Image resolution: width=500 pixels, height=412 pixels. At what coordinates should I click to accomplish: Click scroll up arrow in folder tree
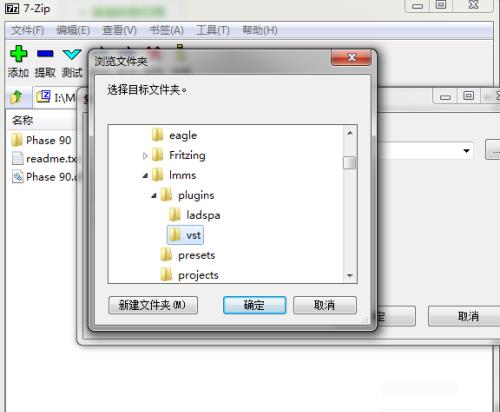[350, 133]
